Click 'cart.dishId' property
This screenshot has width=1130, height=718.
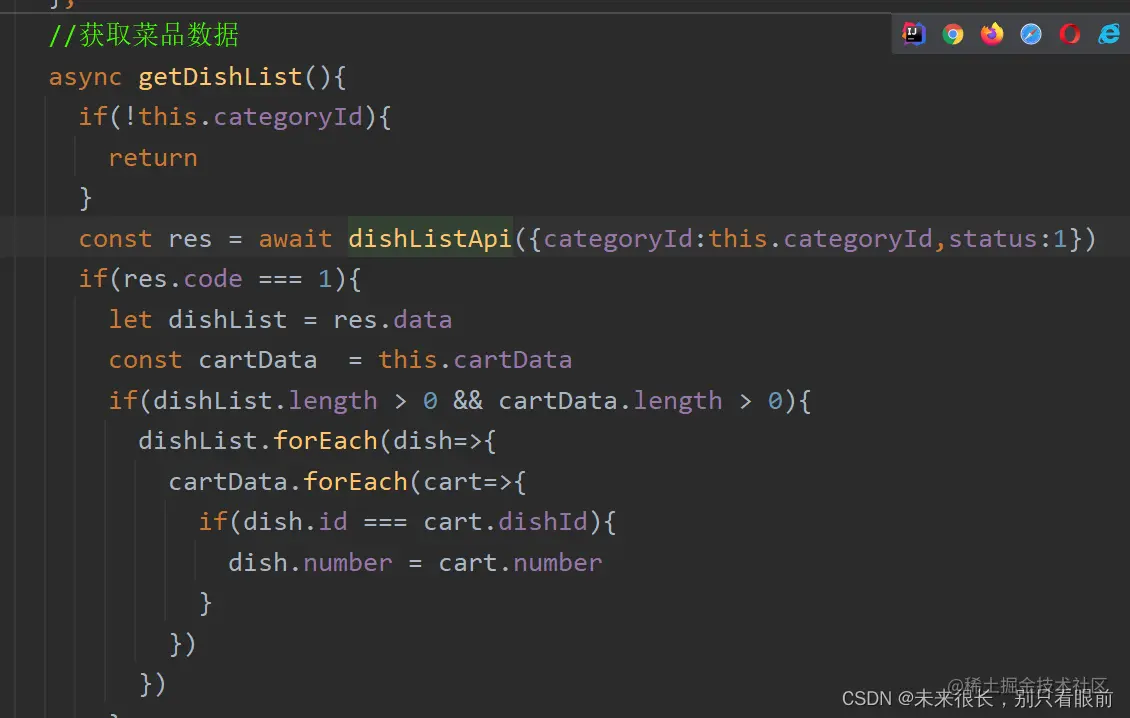506,521
